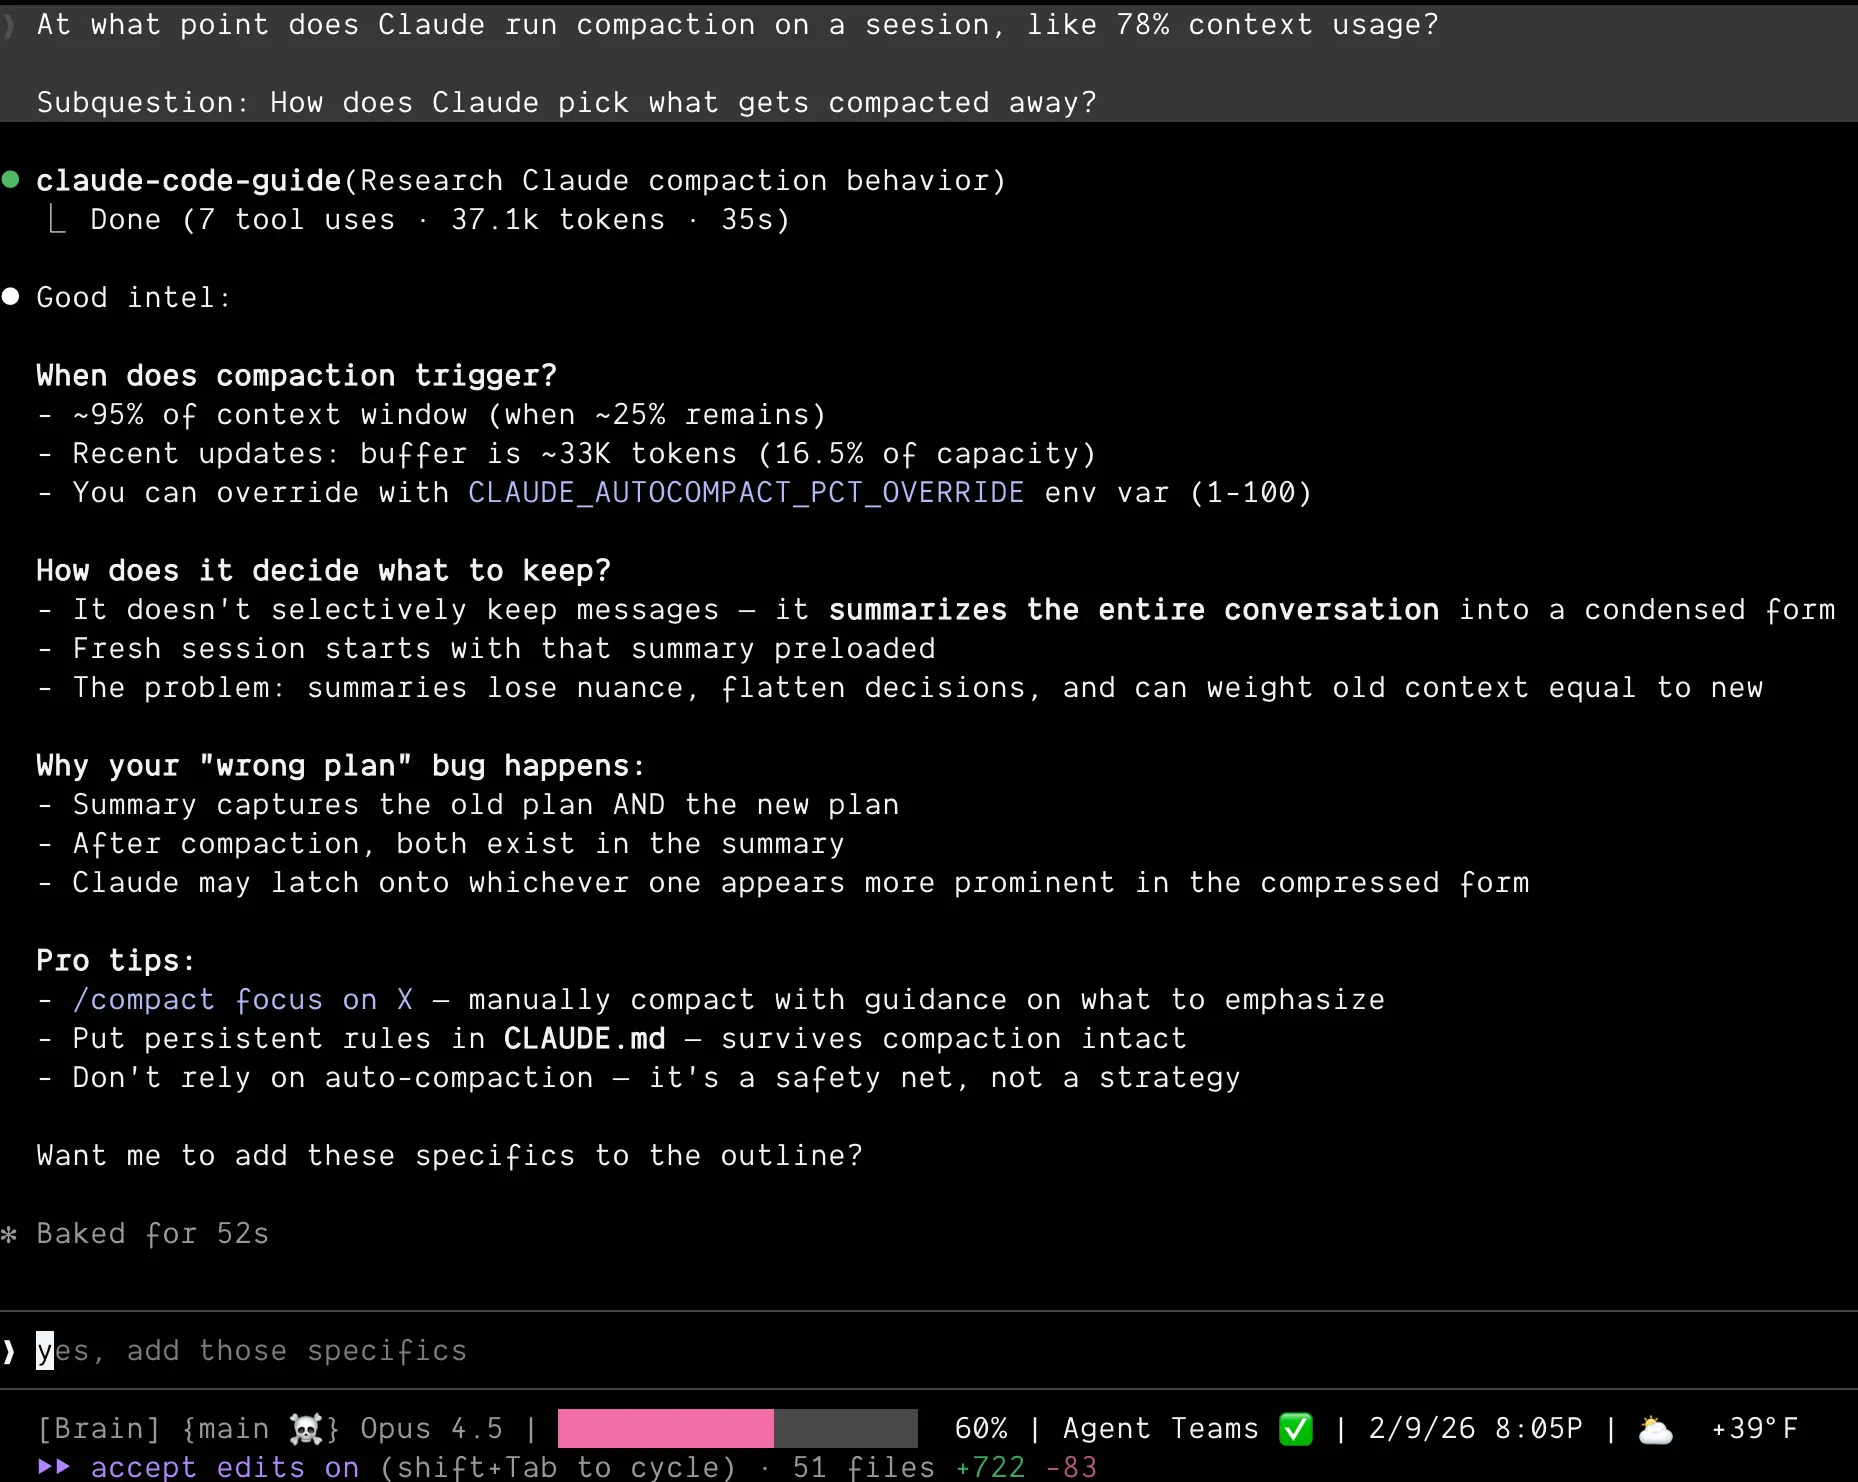
Task: Click the tree branch symbol before Done
Action: click(57, 220)
